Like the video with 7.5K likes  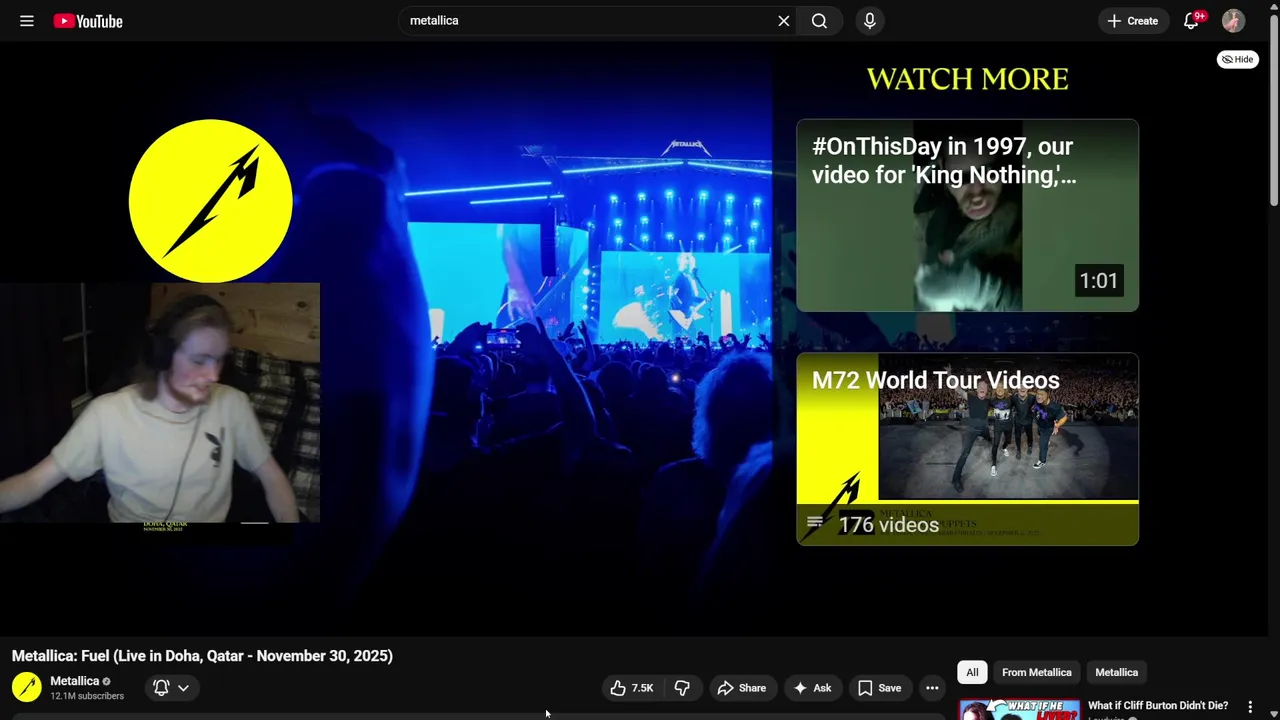pos(632,688)
